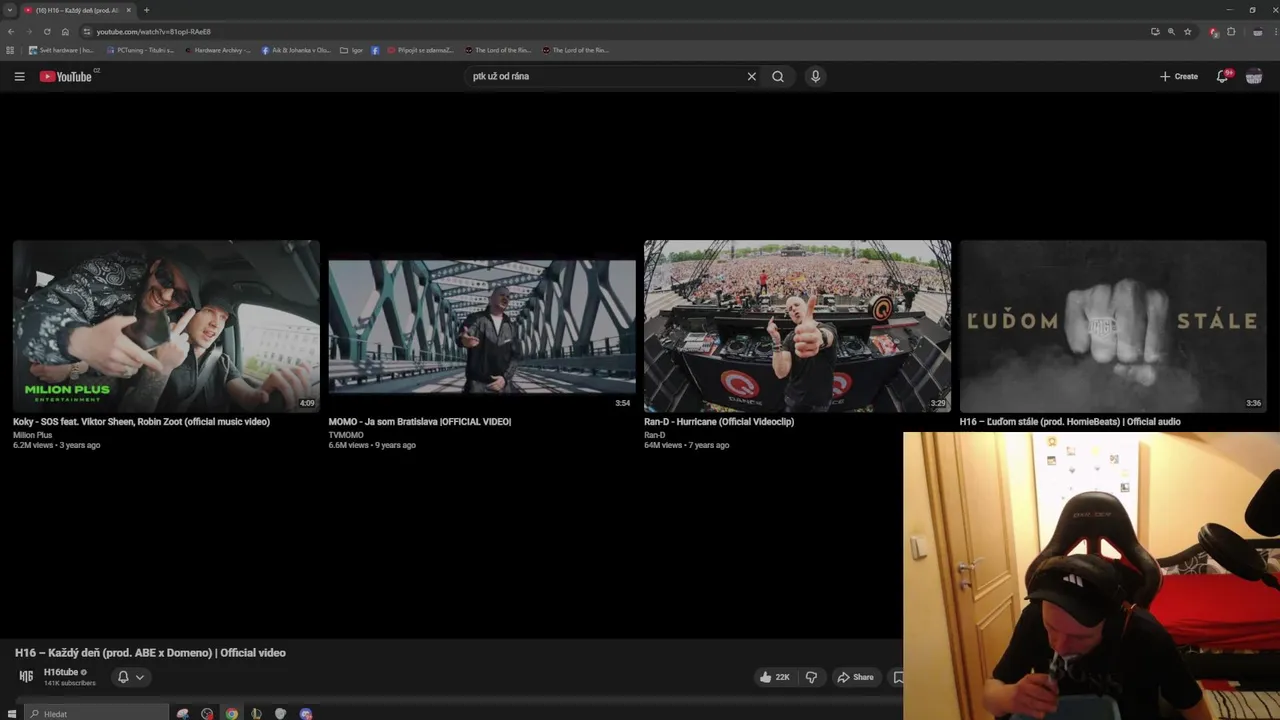The image size is (1280, 720).
Task: Select the address bar URL
Action: 153,32
